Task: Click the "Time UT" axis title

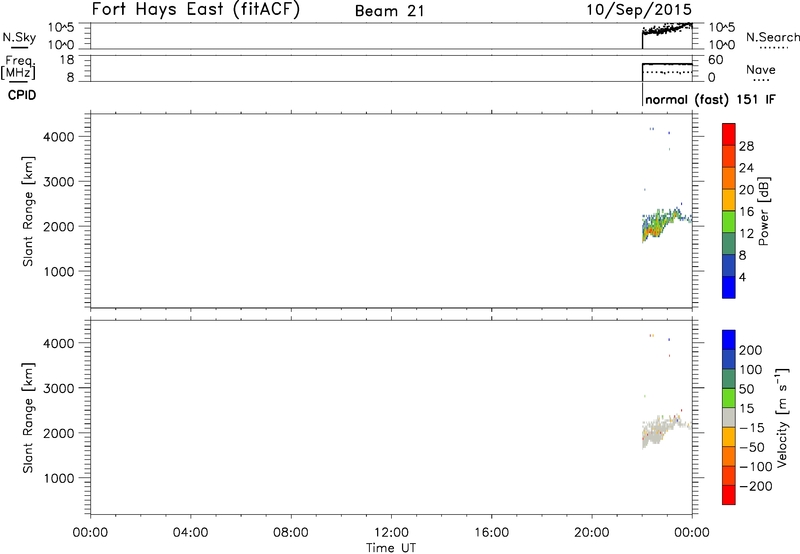Action: (391, 548)
